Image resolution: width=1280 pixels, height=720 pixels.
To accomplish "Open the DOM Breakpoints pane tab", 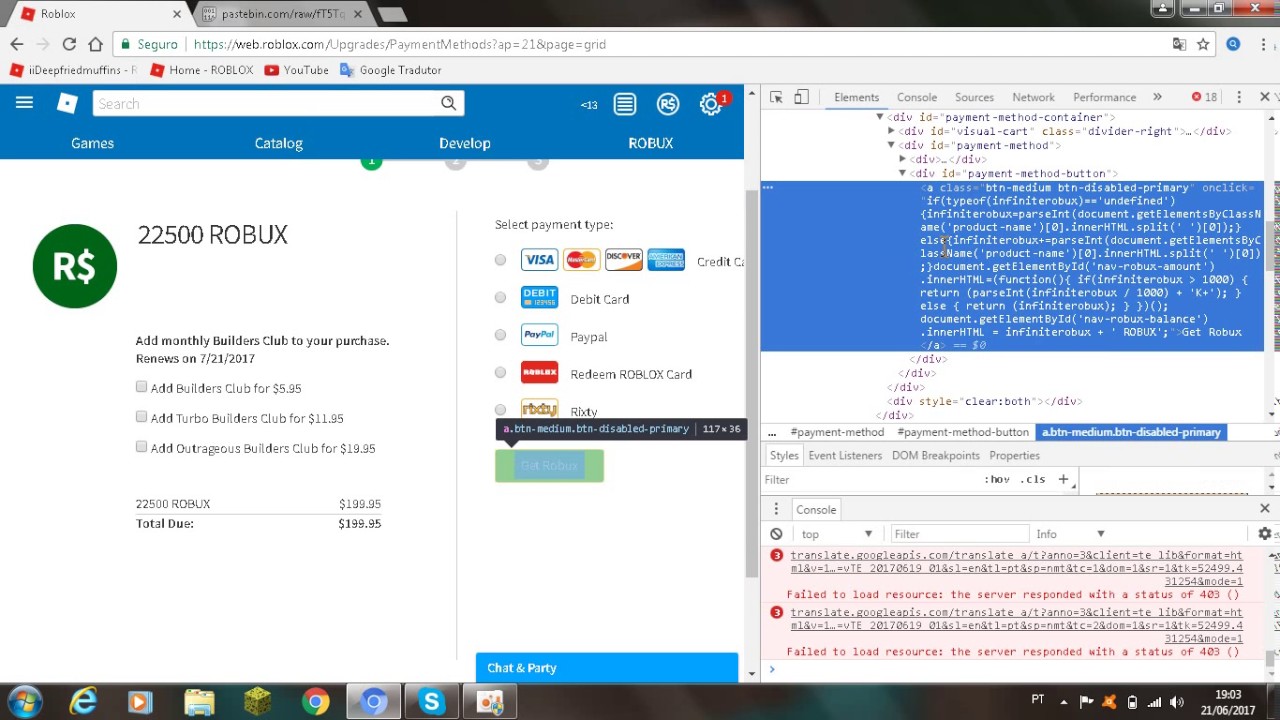I will (936, 455).
